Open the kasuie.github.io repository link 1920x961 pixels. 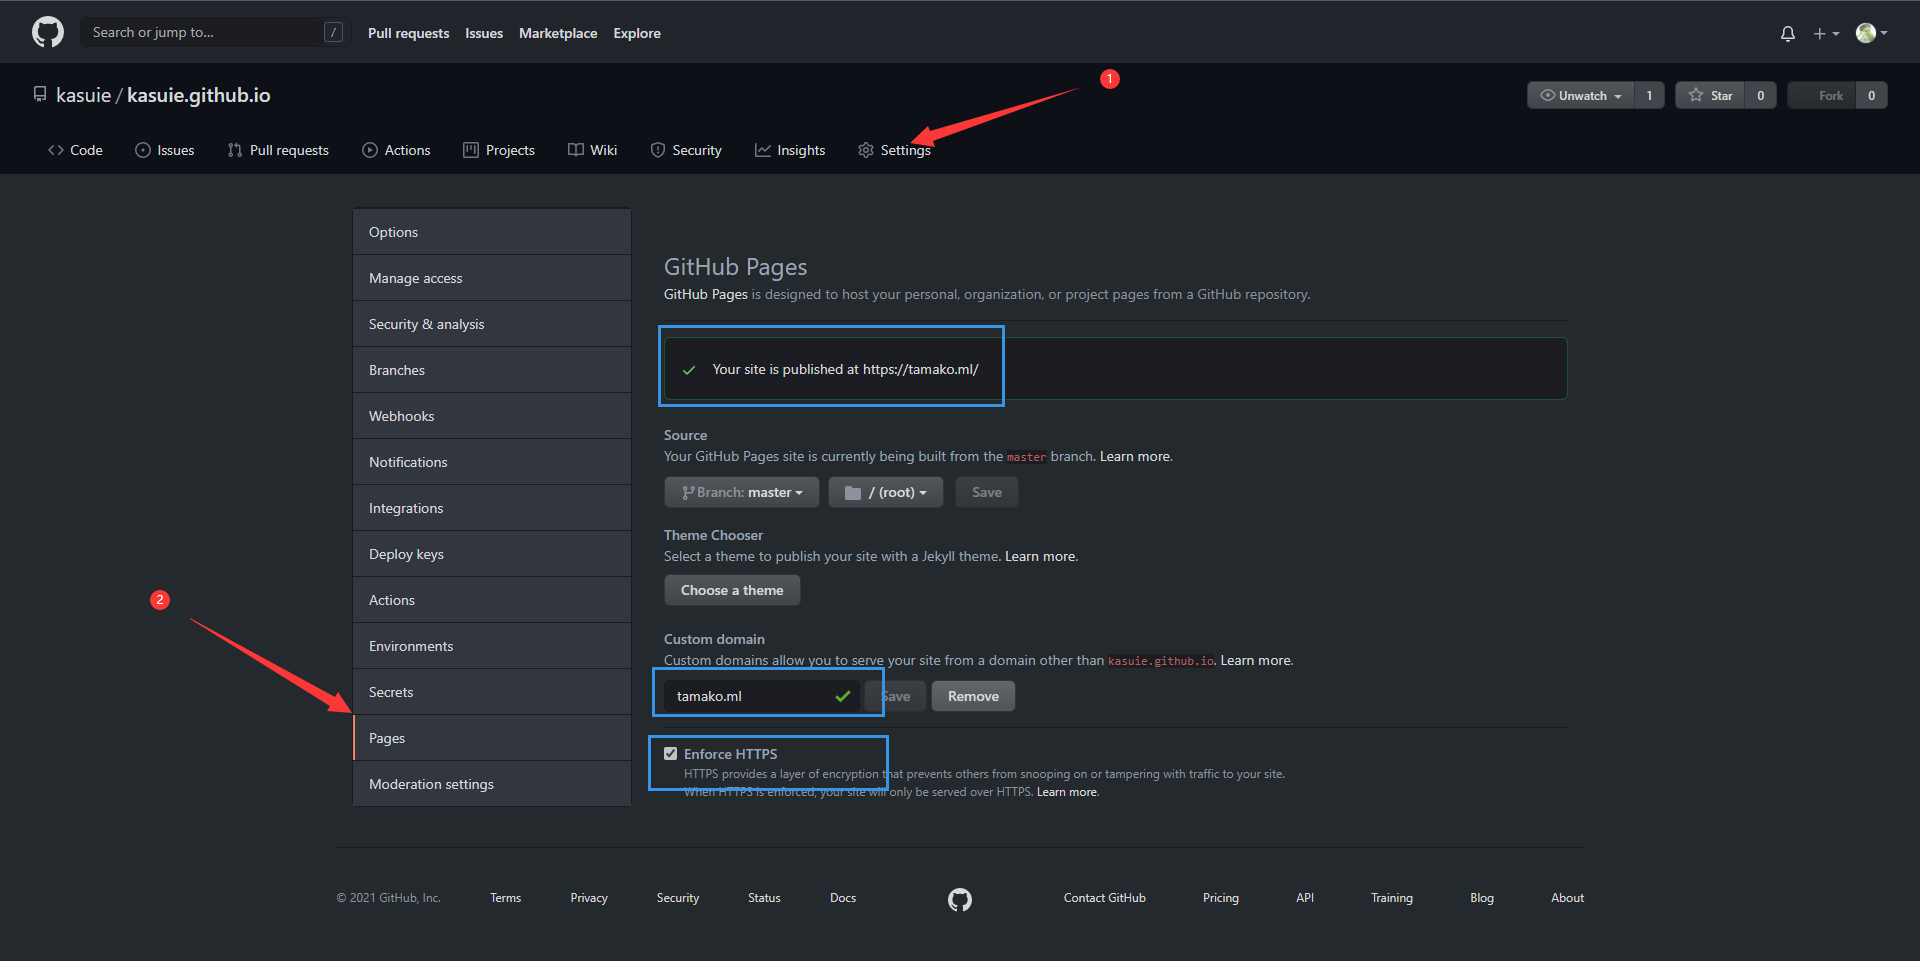tap(199, 95)
